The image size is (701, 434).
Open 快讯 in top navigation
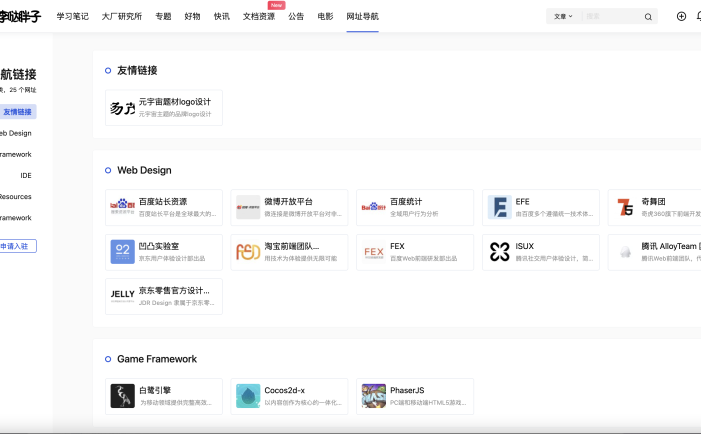pos(222,17)
